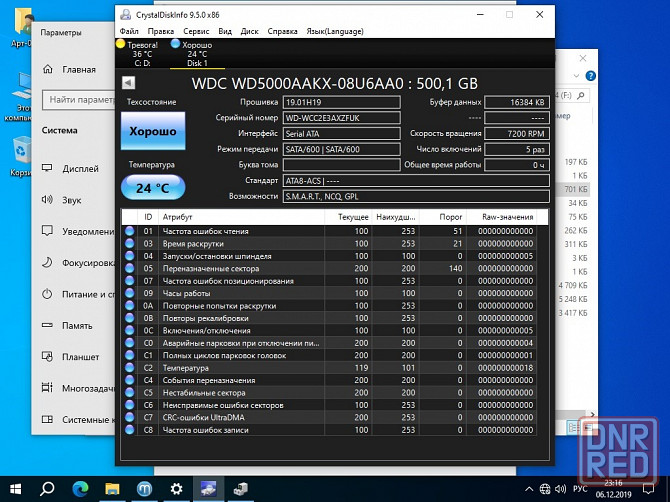Click the Порог column header

tap(443, 217)
